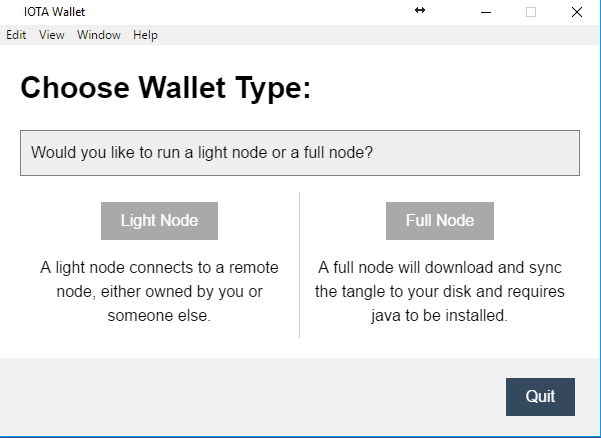601x438 pixels.
Task: Click the Quit button
Action: pos(540,397)
